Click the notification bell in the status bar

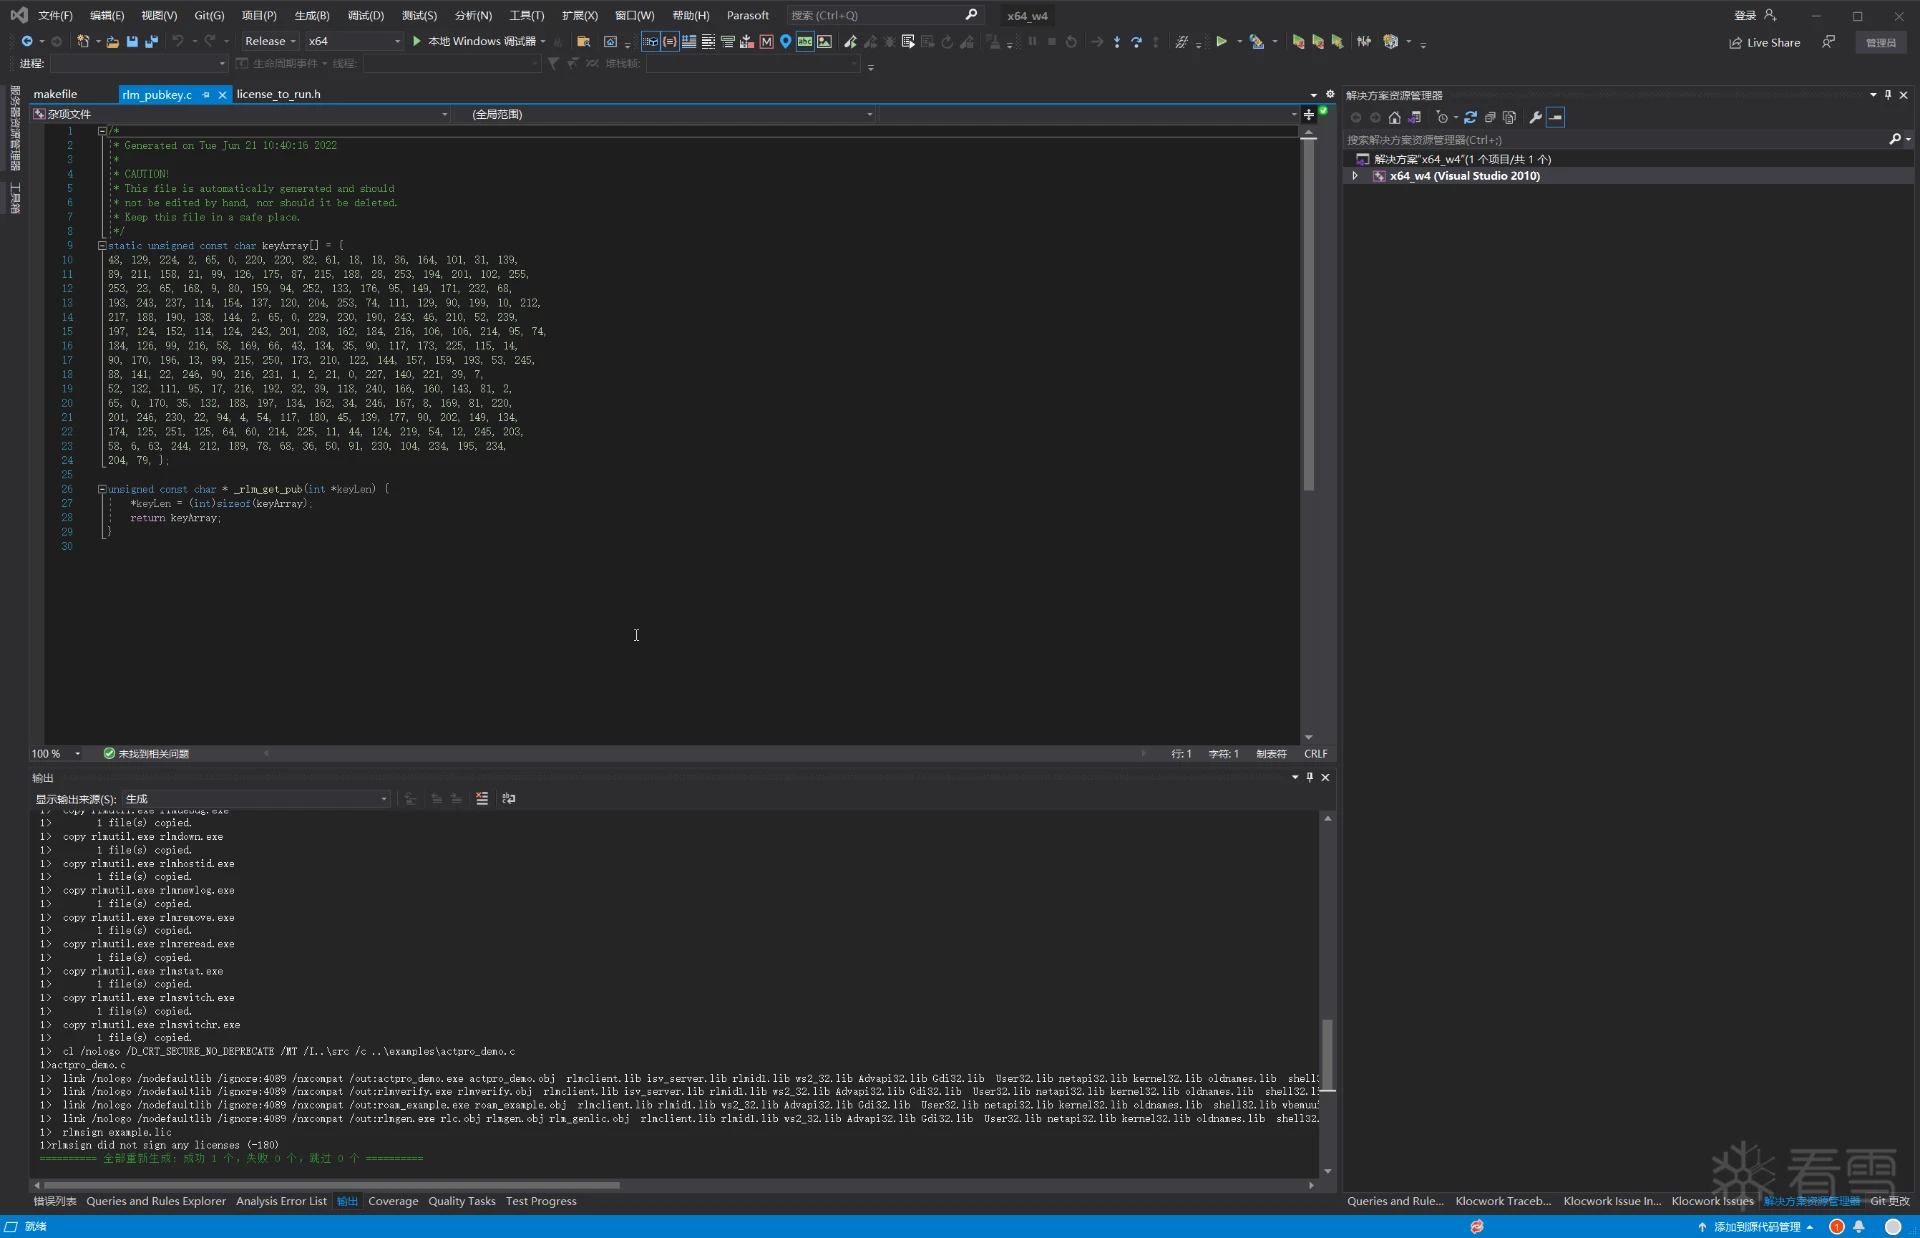tap(1859, 1227)
